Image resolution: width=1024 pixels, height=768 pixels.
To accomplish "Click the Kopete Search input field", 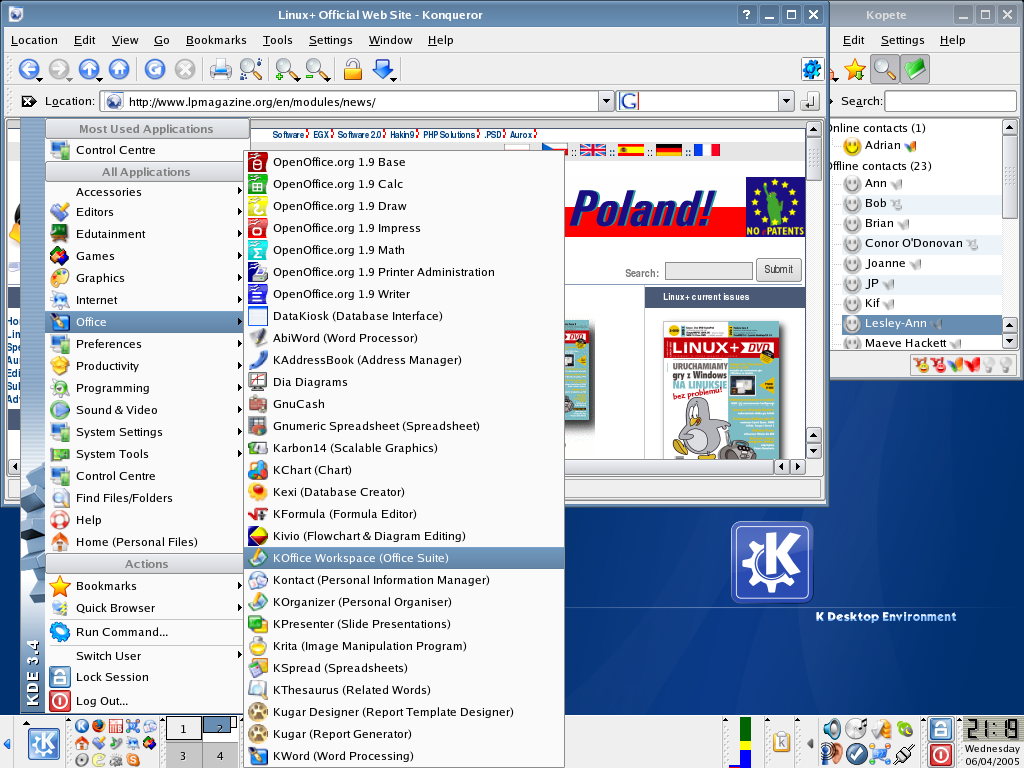I will click(950, 101).
